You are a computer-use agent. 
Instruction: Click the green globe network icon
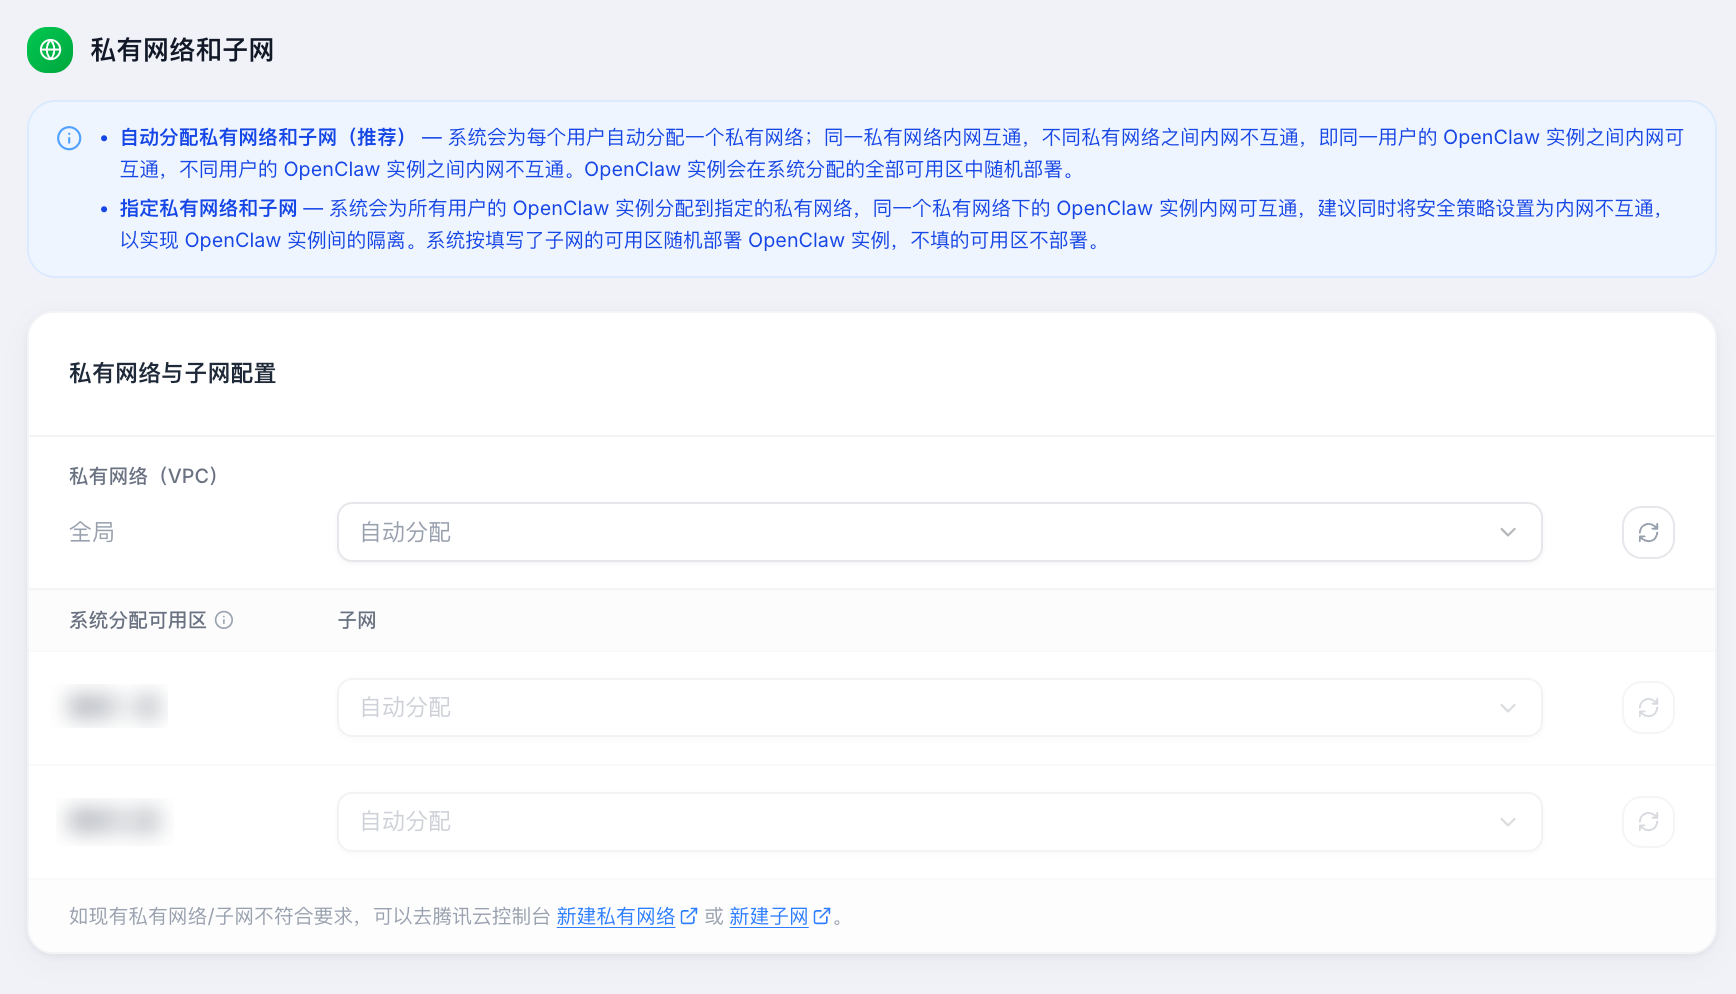pyautogui.click(x=50, y=50)
